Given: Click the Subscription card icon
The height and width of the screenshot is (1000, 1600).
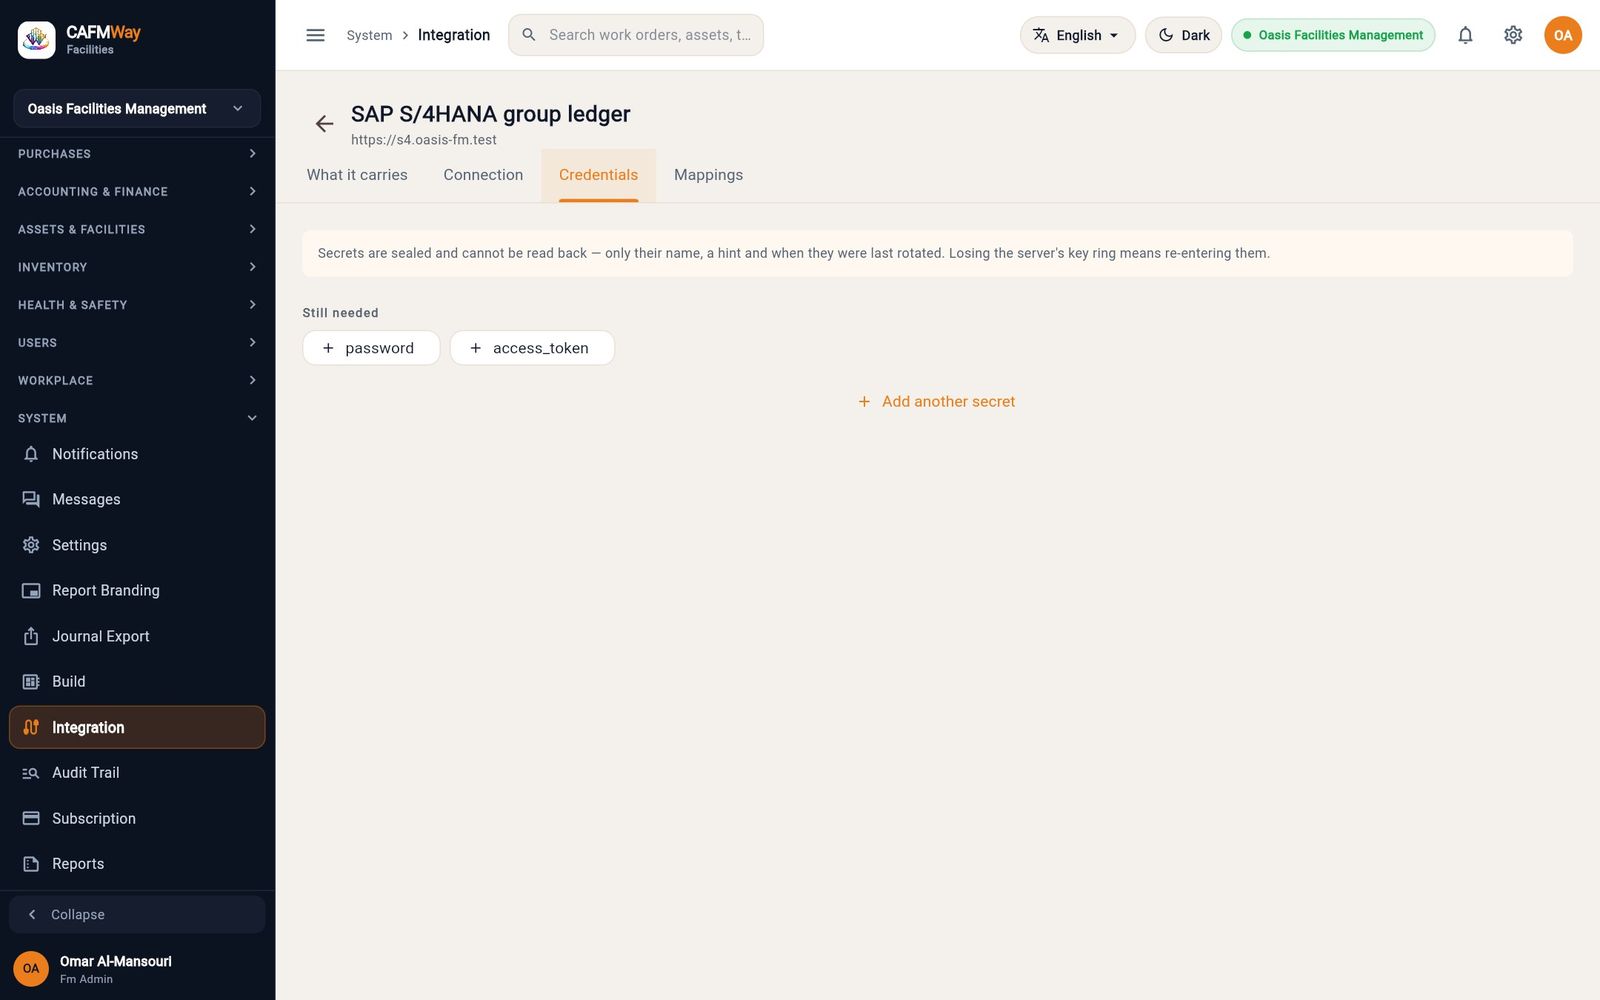Looking at the screenshot, I should (31, 818).
